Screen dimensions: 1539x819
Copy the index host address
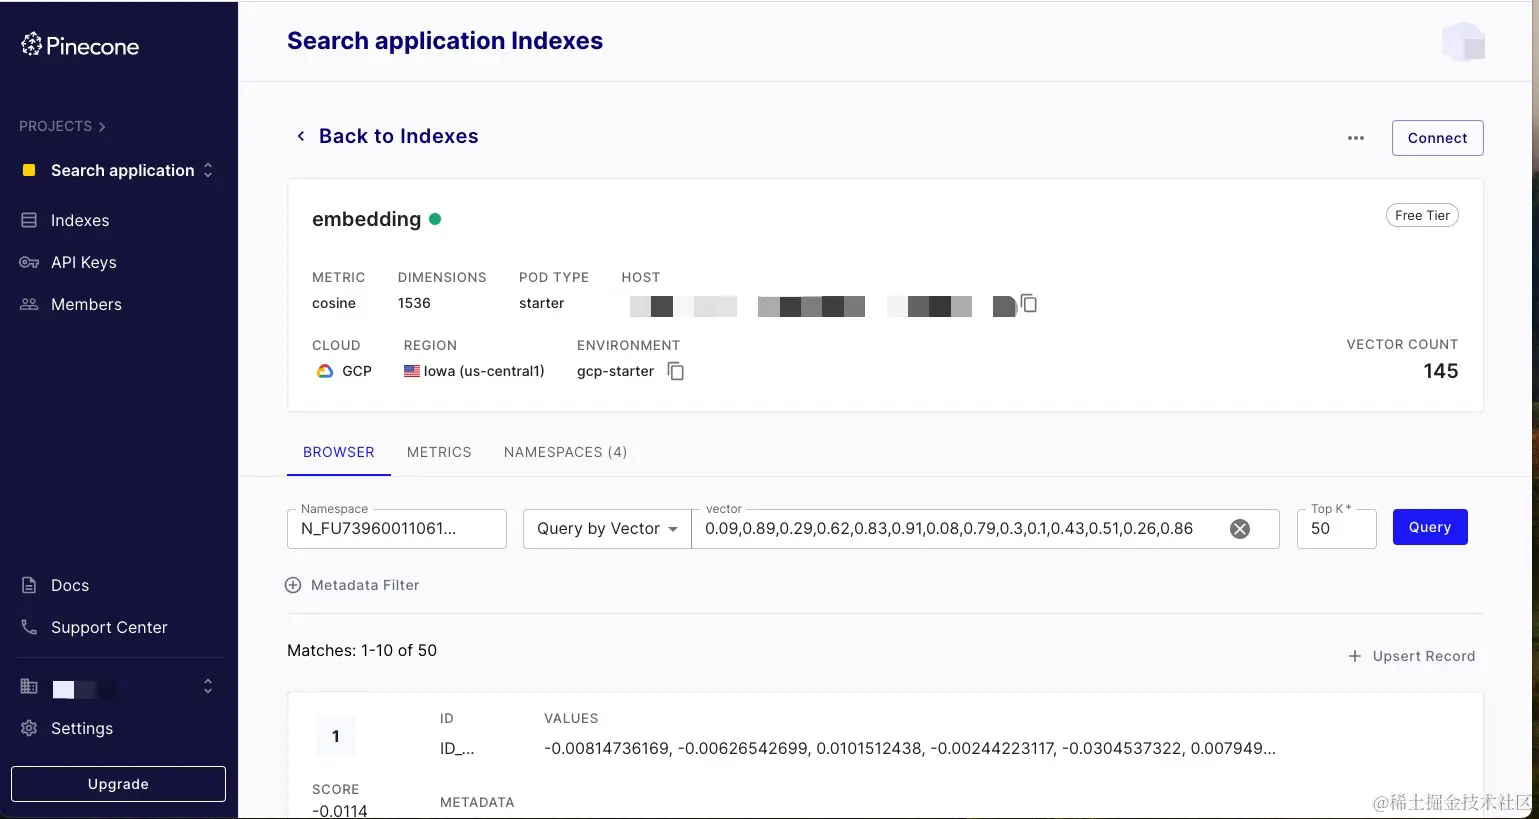[x=1029, y=304]
